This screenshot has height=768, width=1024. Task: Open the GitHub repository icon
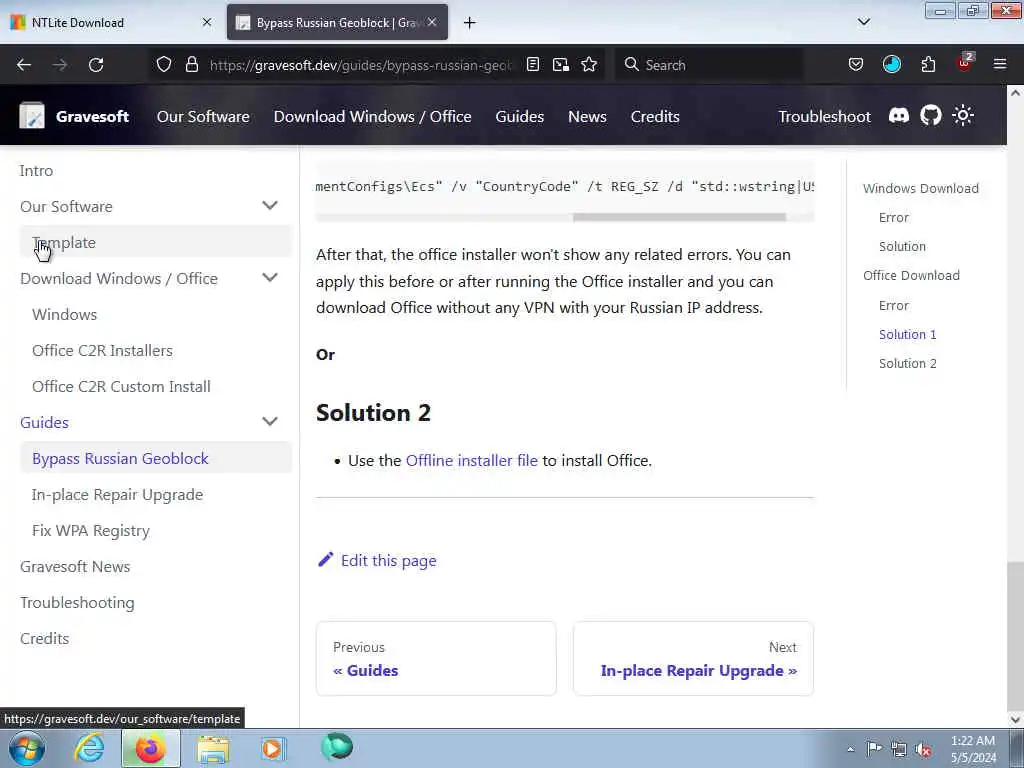tap(931, 116)
